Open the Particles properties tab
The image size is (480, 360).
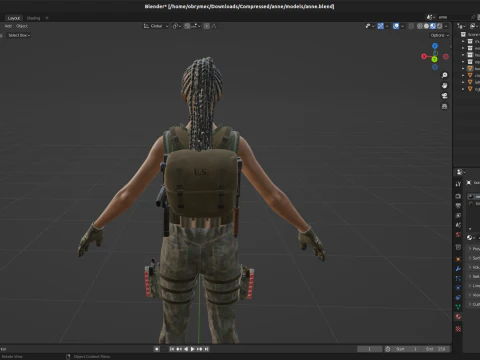(458, 278)
